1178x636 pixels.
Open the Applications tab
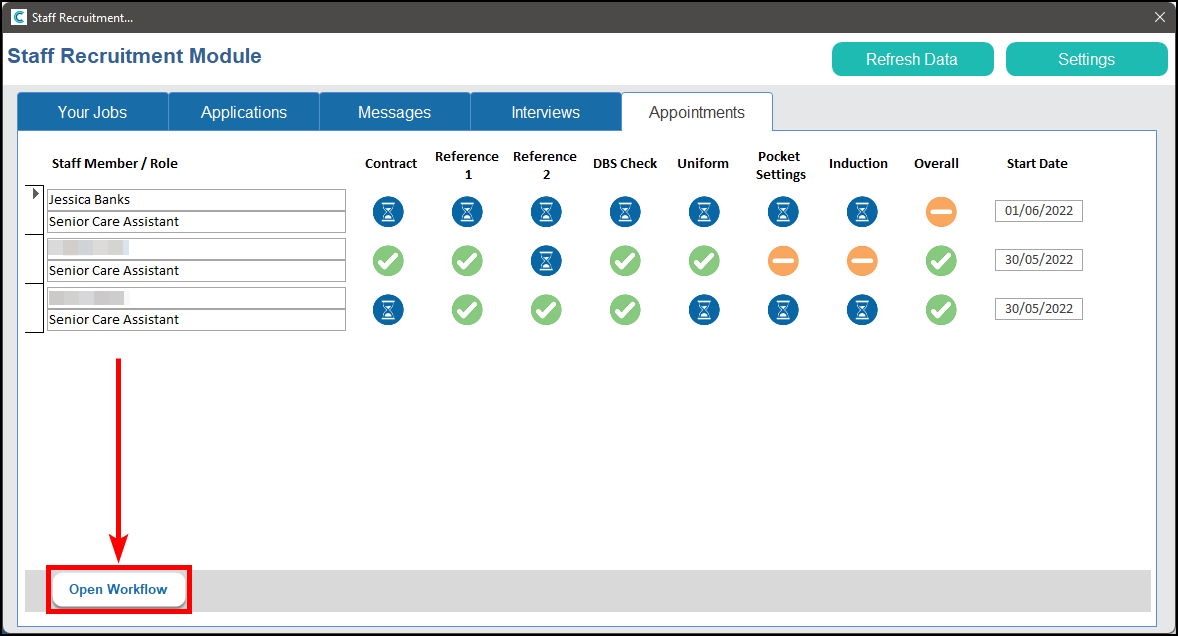click(x=244, y=112)
